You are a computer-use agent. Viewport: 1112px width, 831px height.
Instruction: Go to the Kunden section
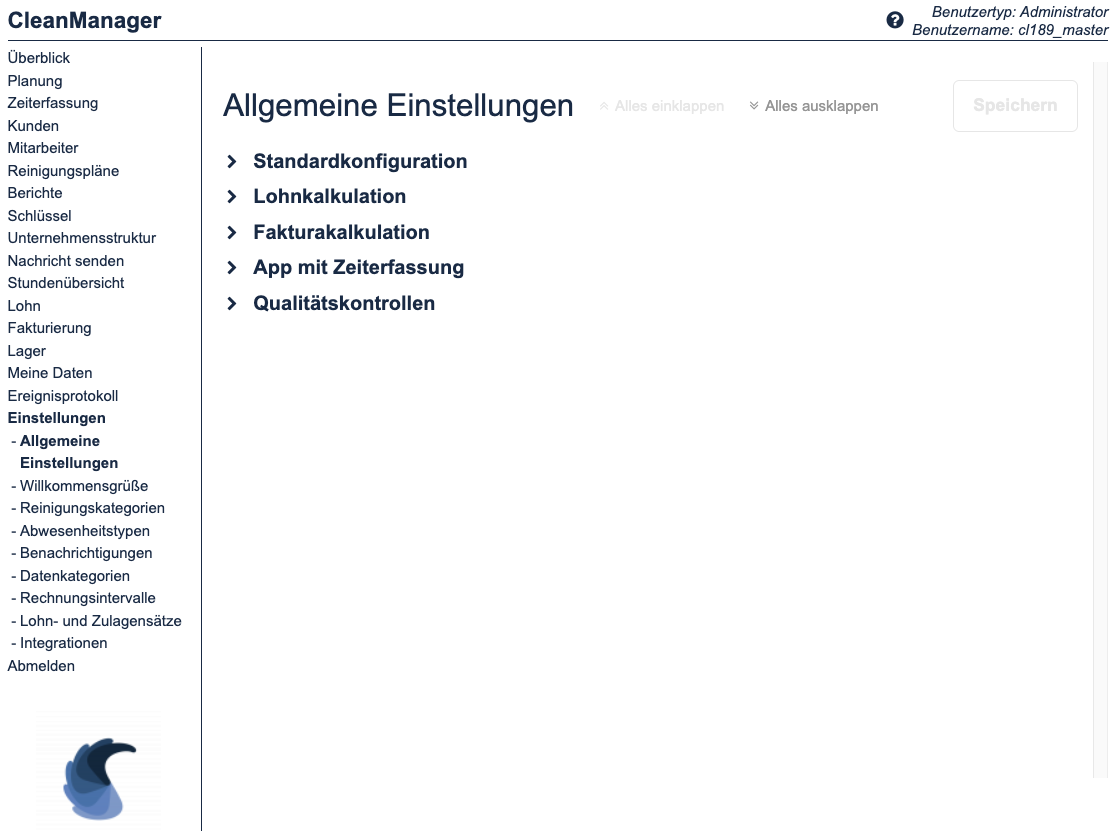pos(33,126)
